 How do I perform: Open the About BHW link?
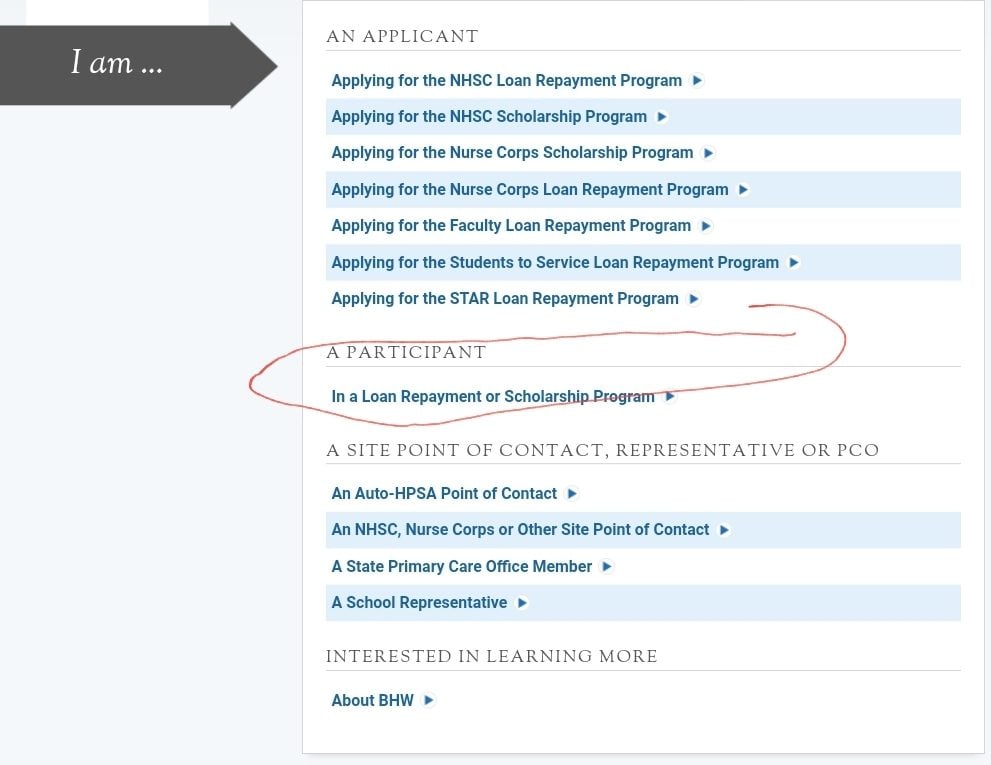(x=372, y=700)
